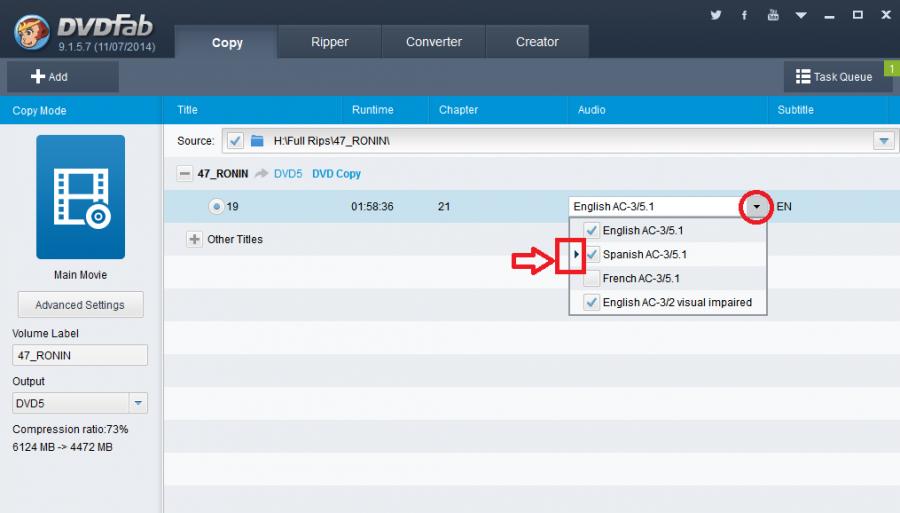The height and width of the screenshot is (513, 900).
Task: Click the EN subtitle value
Action: tap(784, 207)
